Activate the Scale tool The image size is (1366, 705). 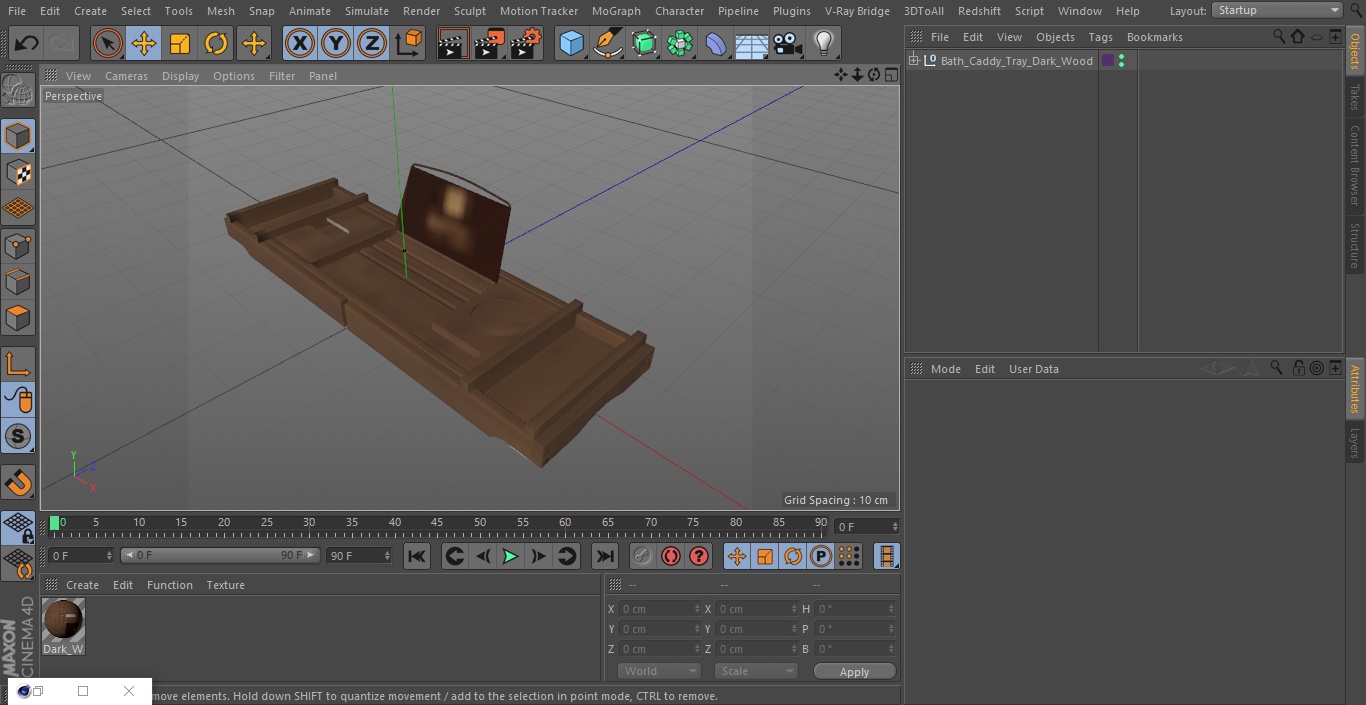(x=180, y=44)
